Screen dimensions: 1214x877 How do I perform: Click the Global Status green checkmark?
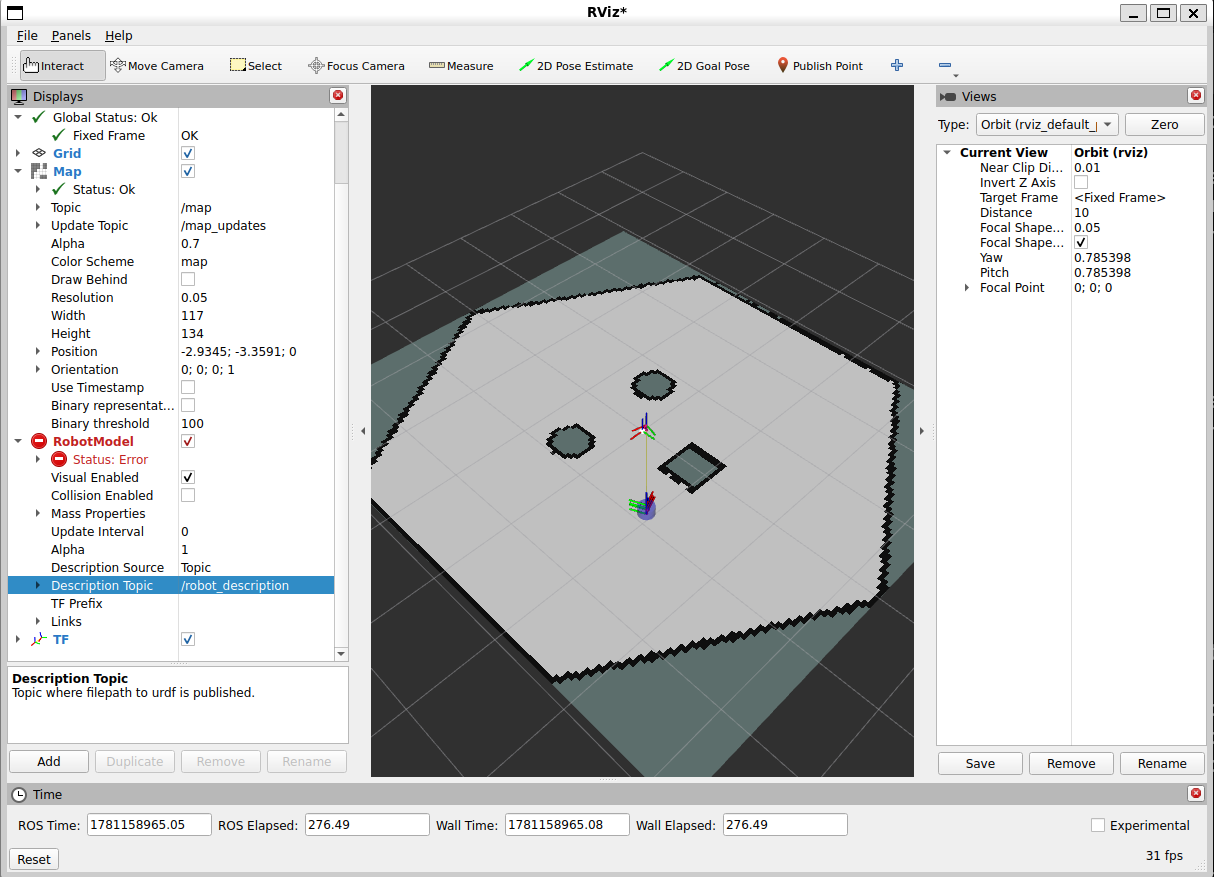click(x=39, y=117)
